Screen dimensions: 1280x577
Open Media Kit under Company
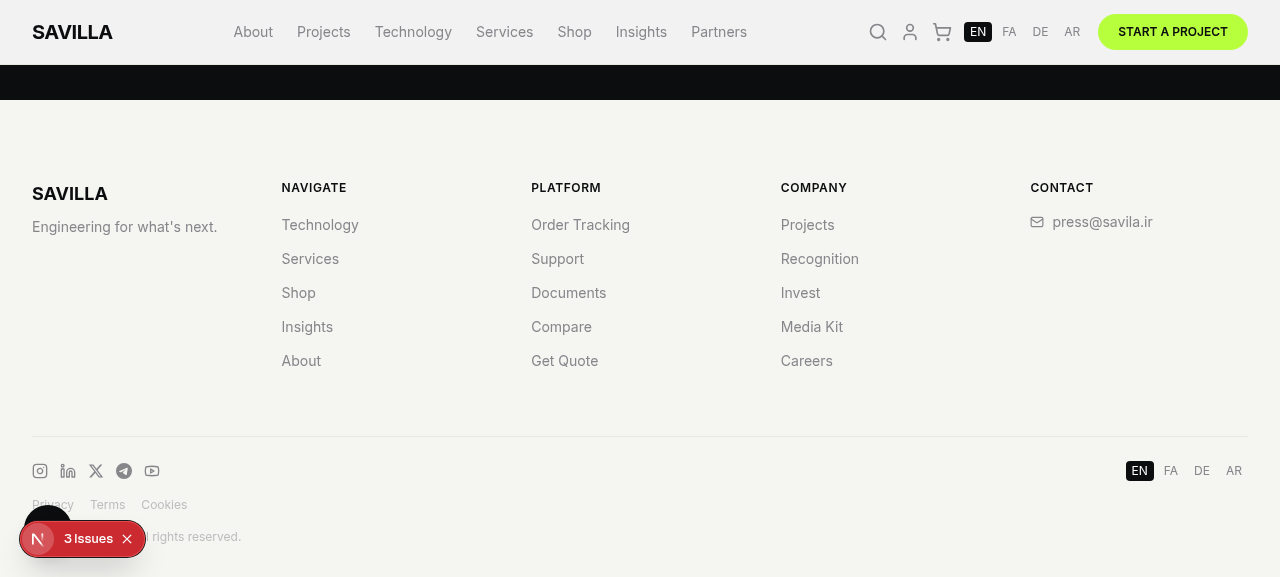point(812,327)
